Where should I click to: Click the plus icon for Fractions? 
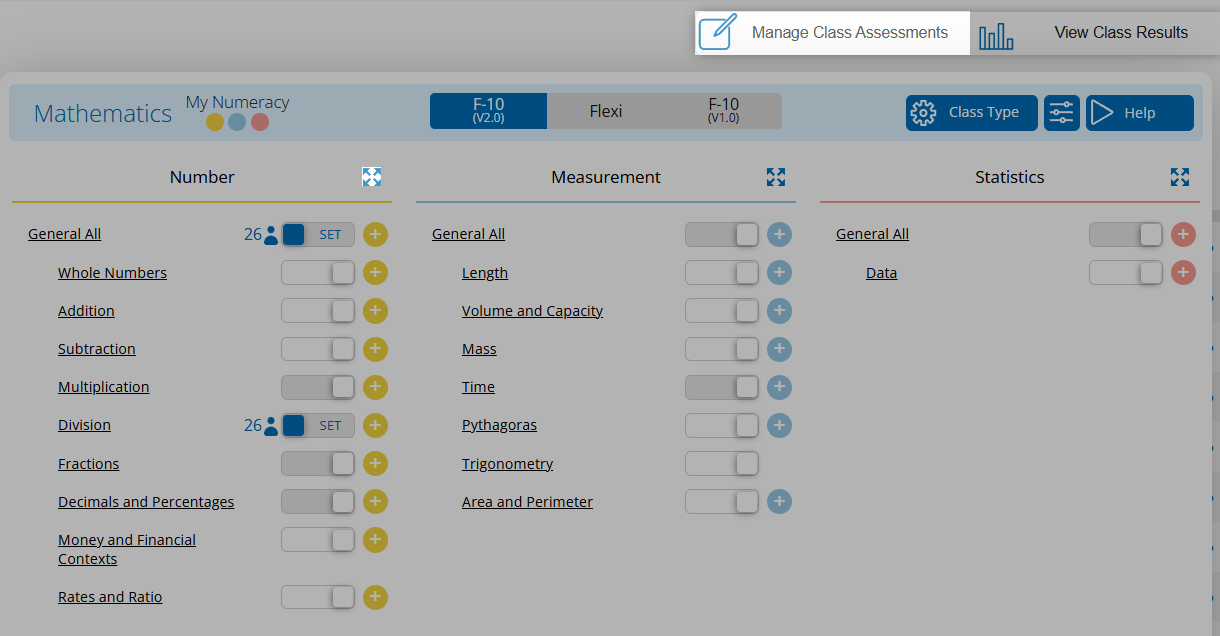tap(375, 464)
